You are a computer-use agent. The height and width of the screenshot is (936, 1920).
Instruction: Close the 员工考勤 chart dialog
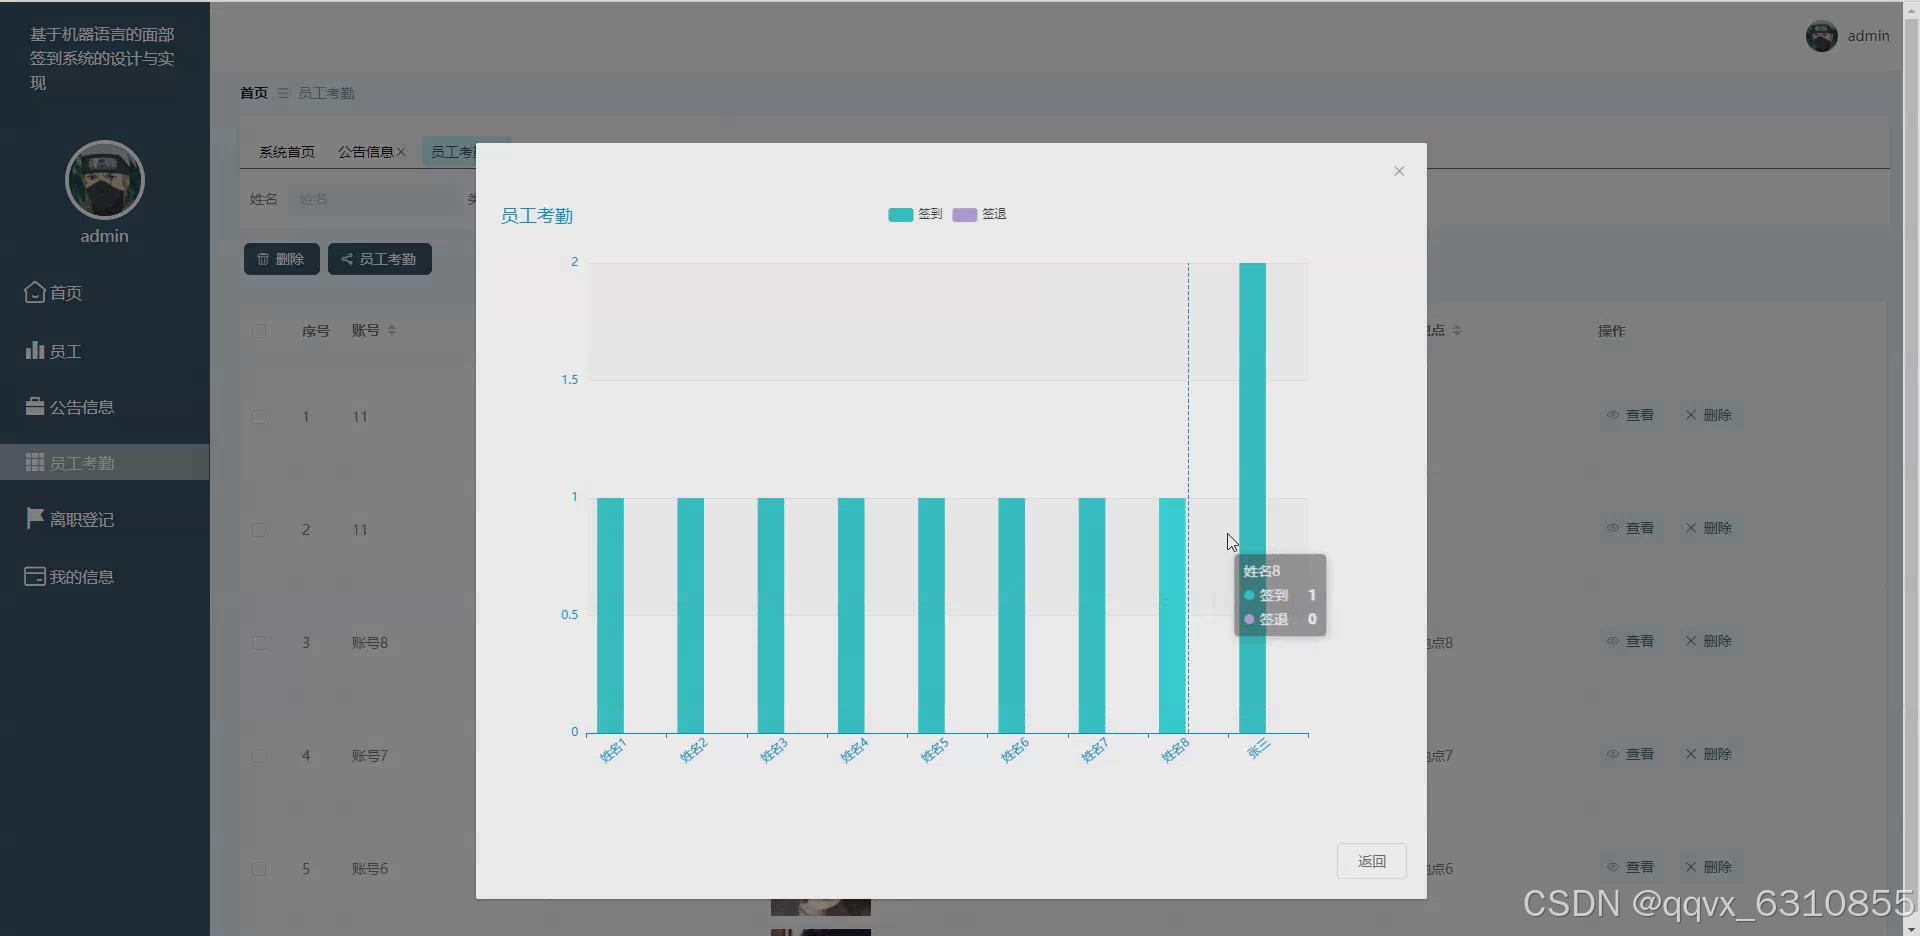coord(1399,171)
